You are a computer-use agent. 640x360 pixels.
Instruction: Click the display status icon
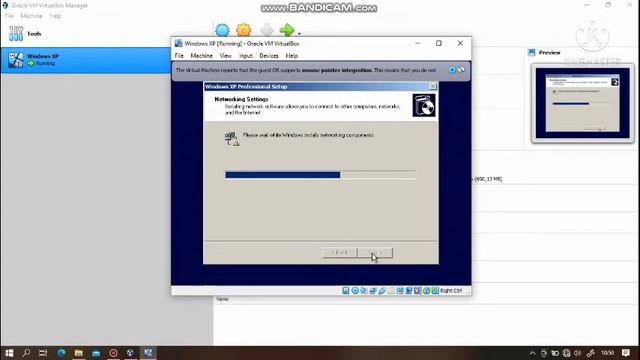coord(400,291)
